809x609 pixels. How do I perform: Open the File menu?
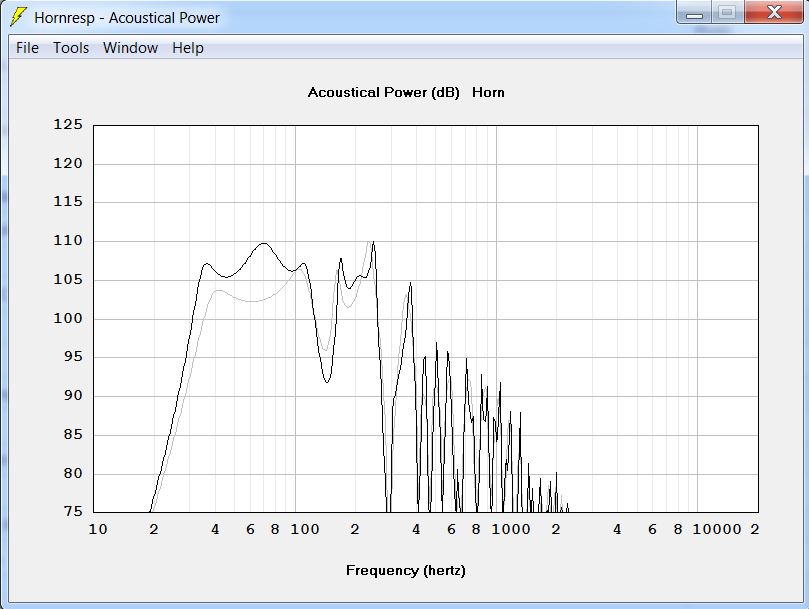(x=27, y=48)
